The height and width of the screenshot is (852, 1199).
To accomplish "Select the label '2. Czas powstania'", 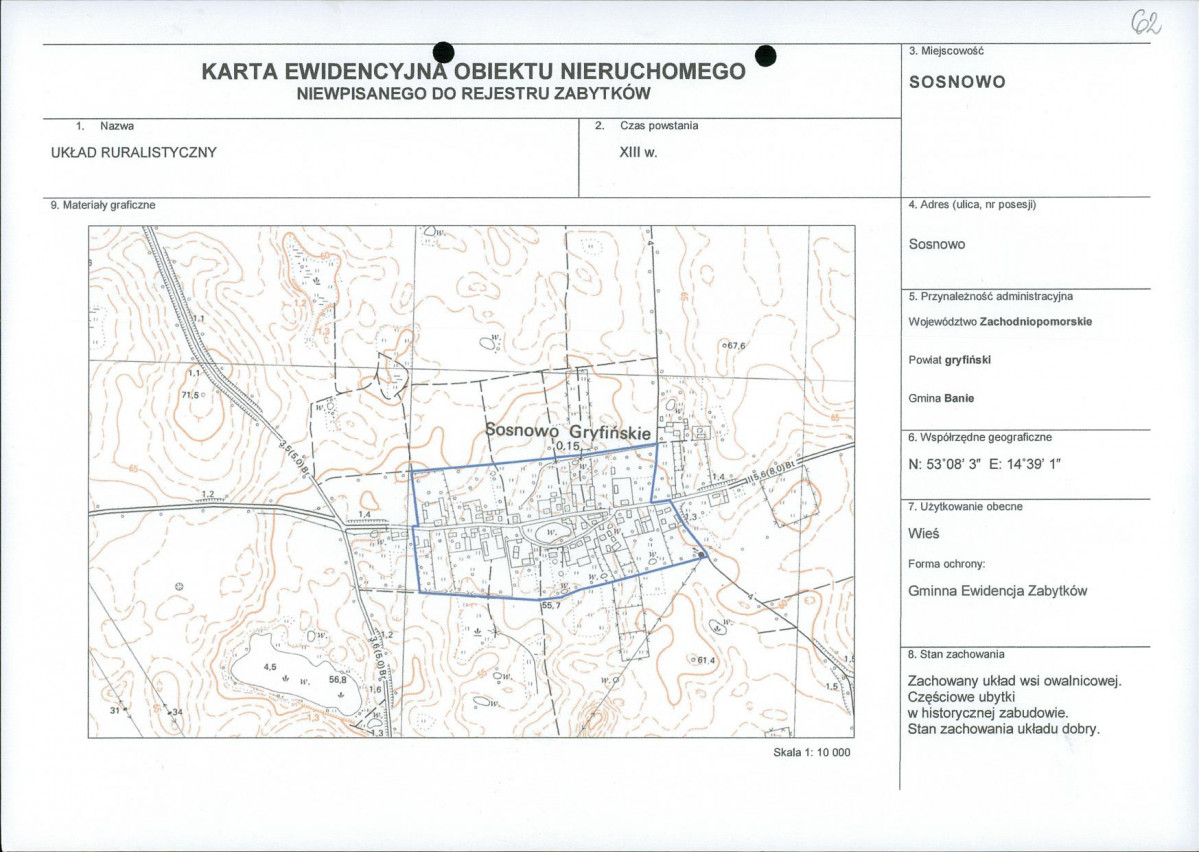I will click(x=647, y=125).
